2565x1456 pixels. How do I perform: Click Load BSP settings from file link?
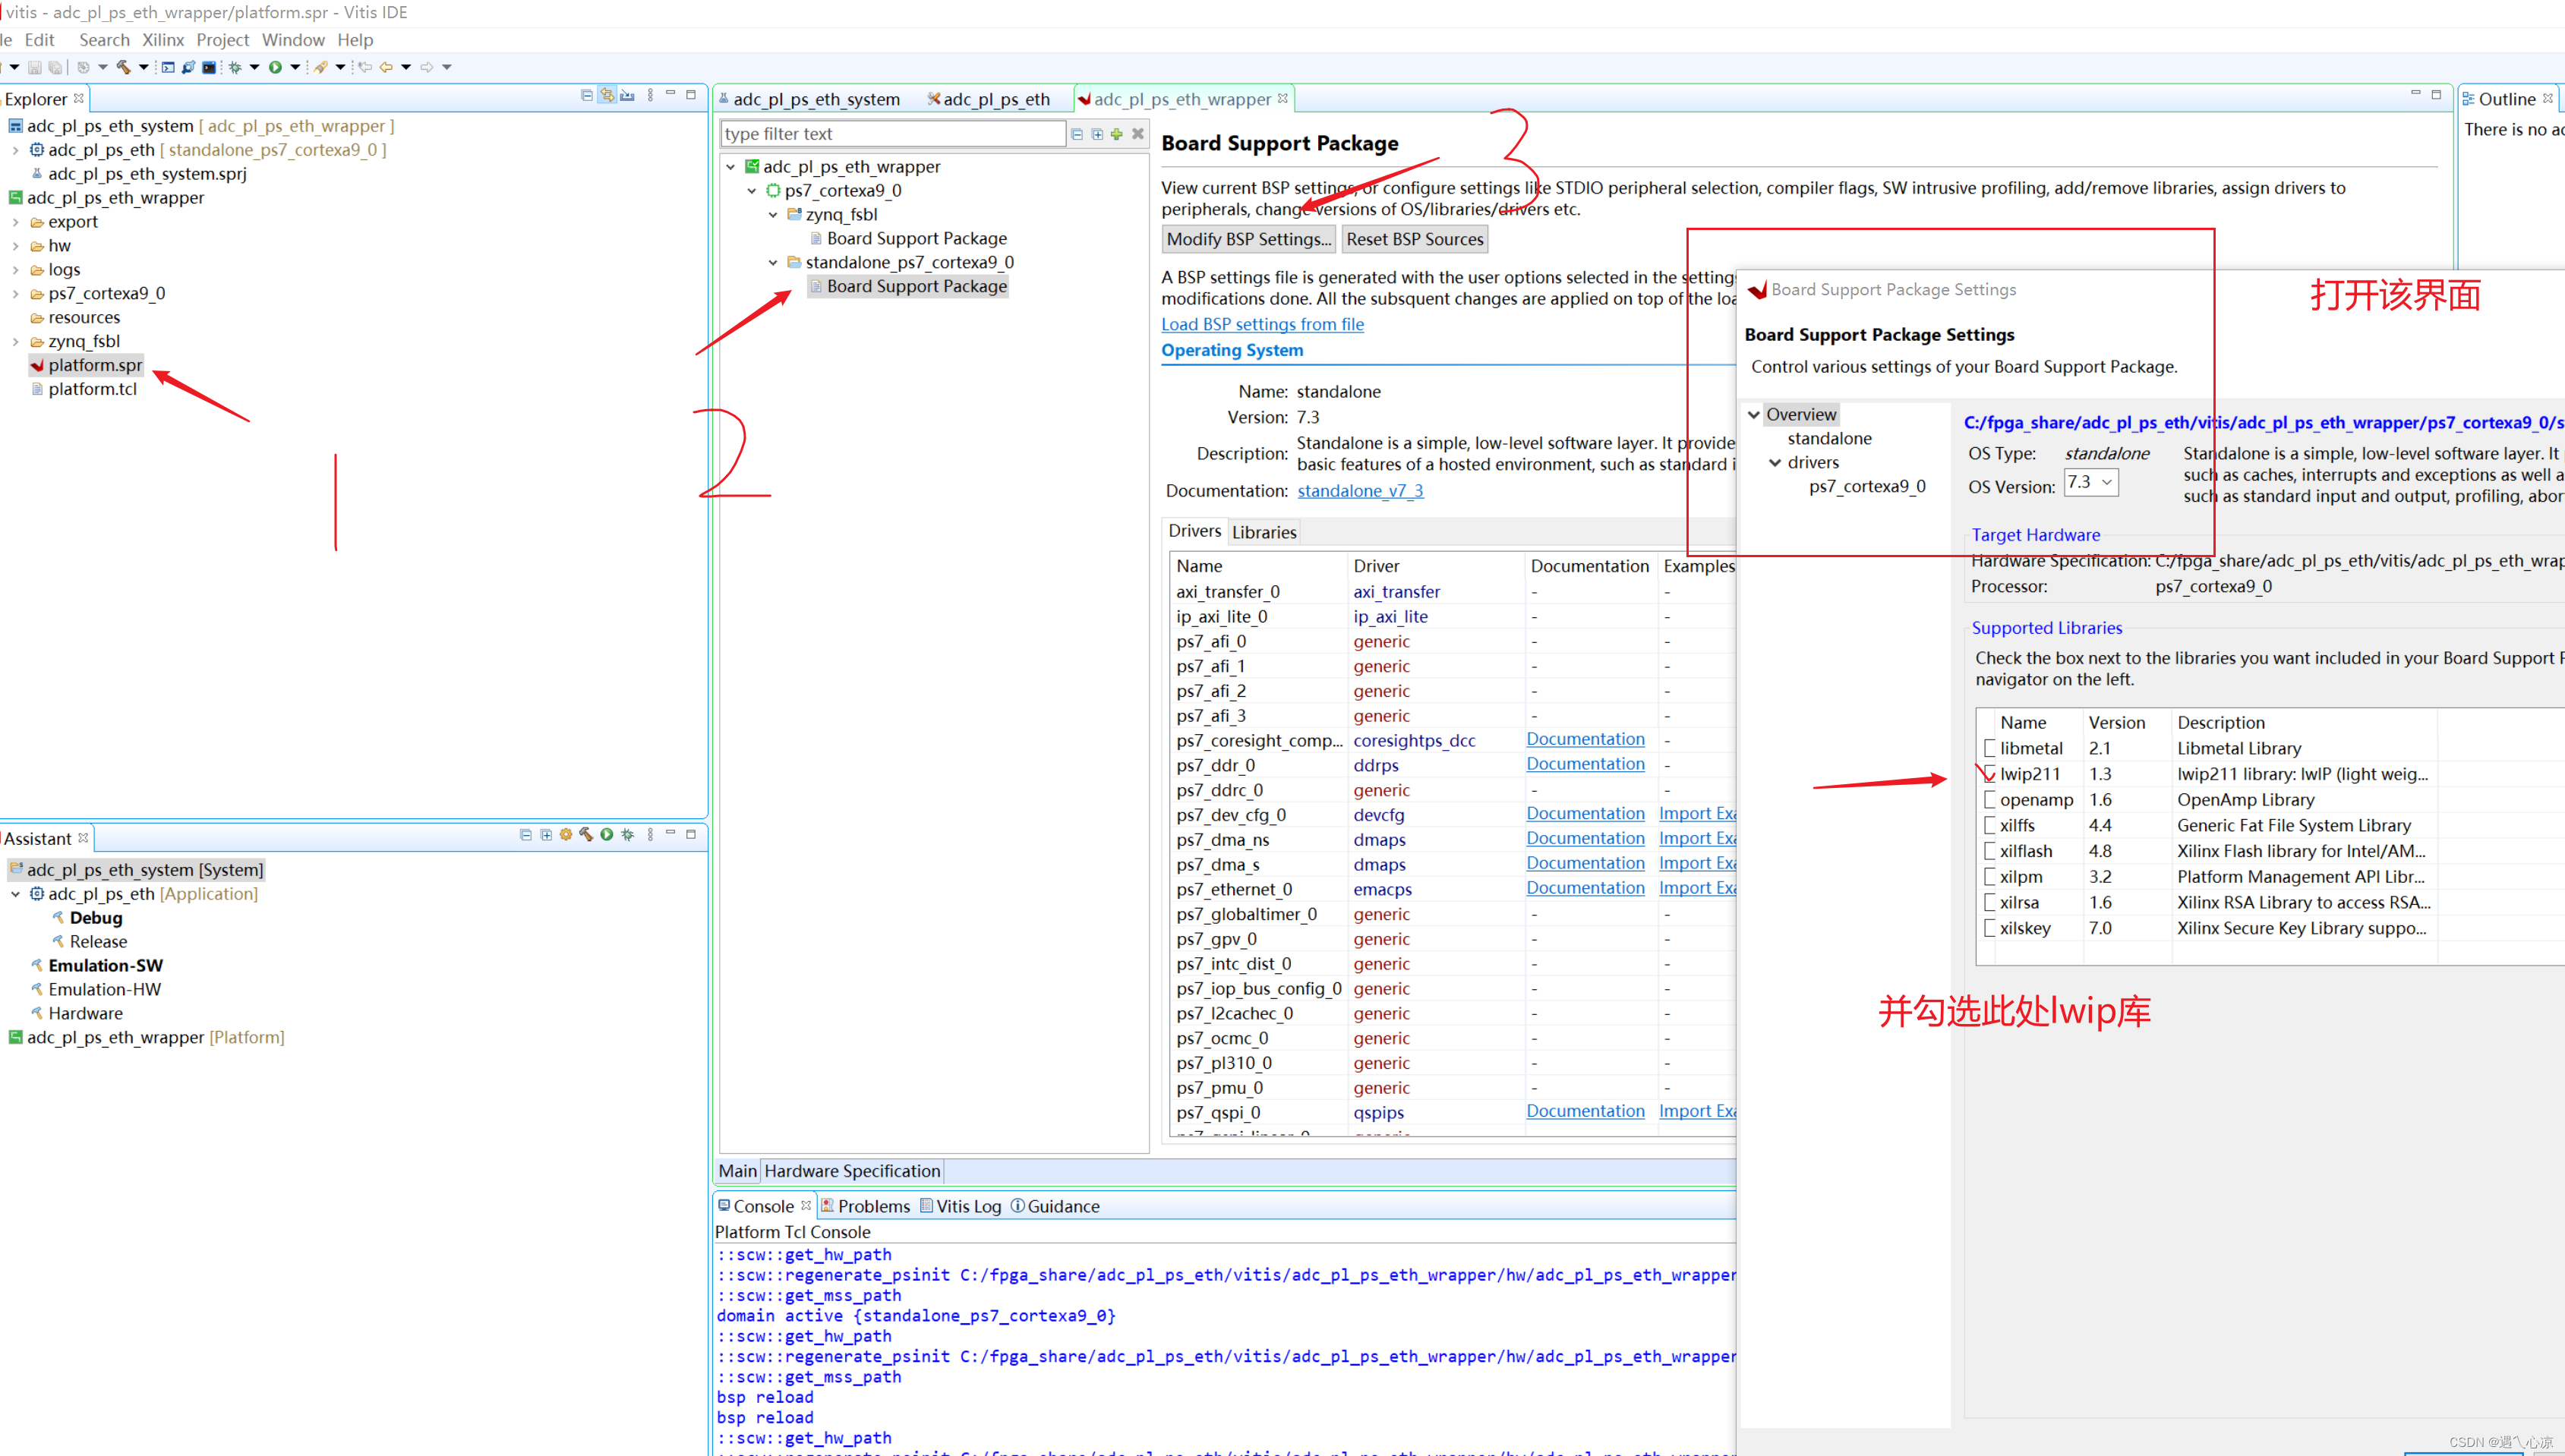[x=1262, y=324]
